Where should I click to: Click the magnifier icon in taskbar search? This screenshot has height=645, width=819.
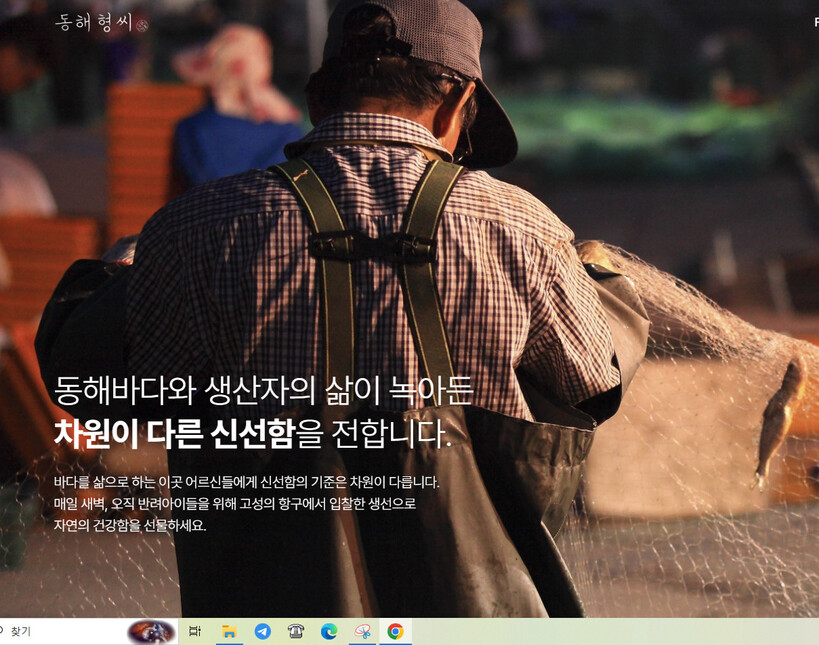point(3,632)
